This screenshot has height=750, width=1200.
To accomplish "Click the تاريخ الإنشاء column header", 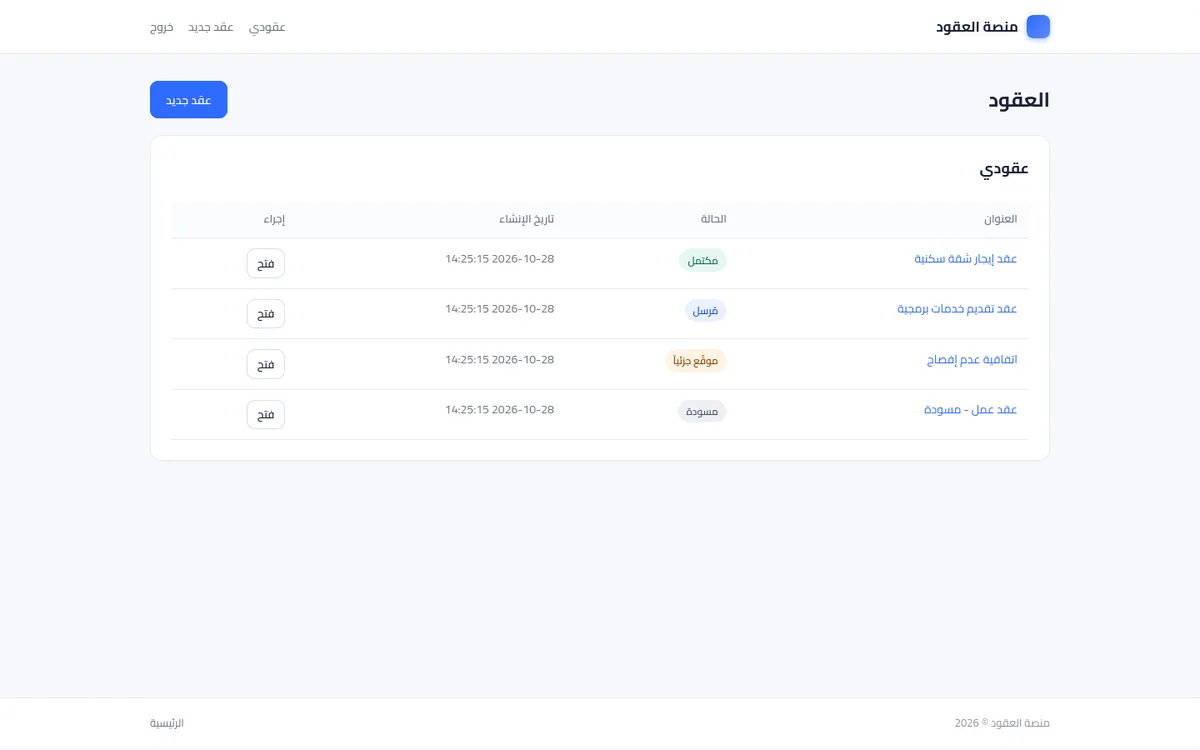I will 527,220.
